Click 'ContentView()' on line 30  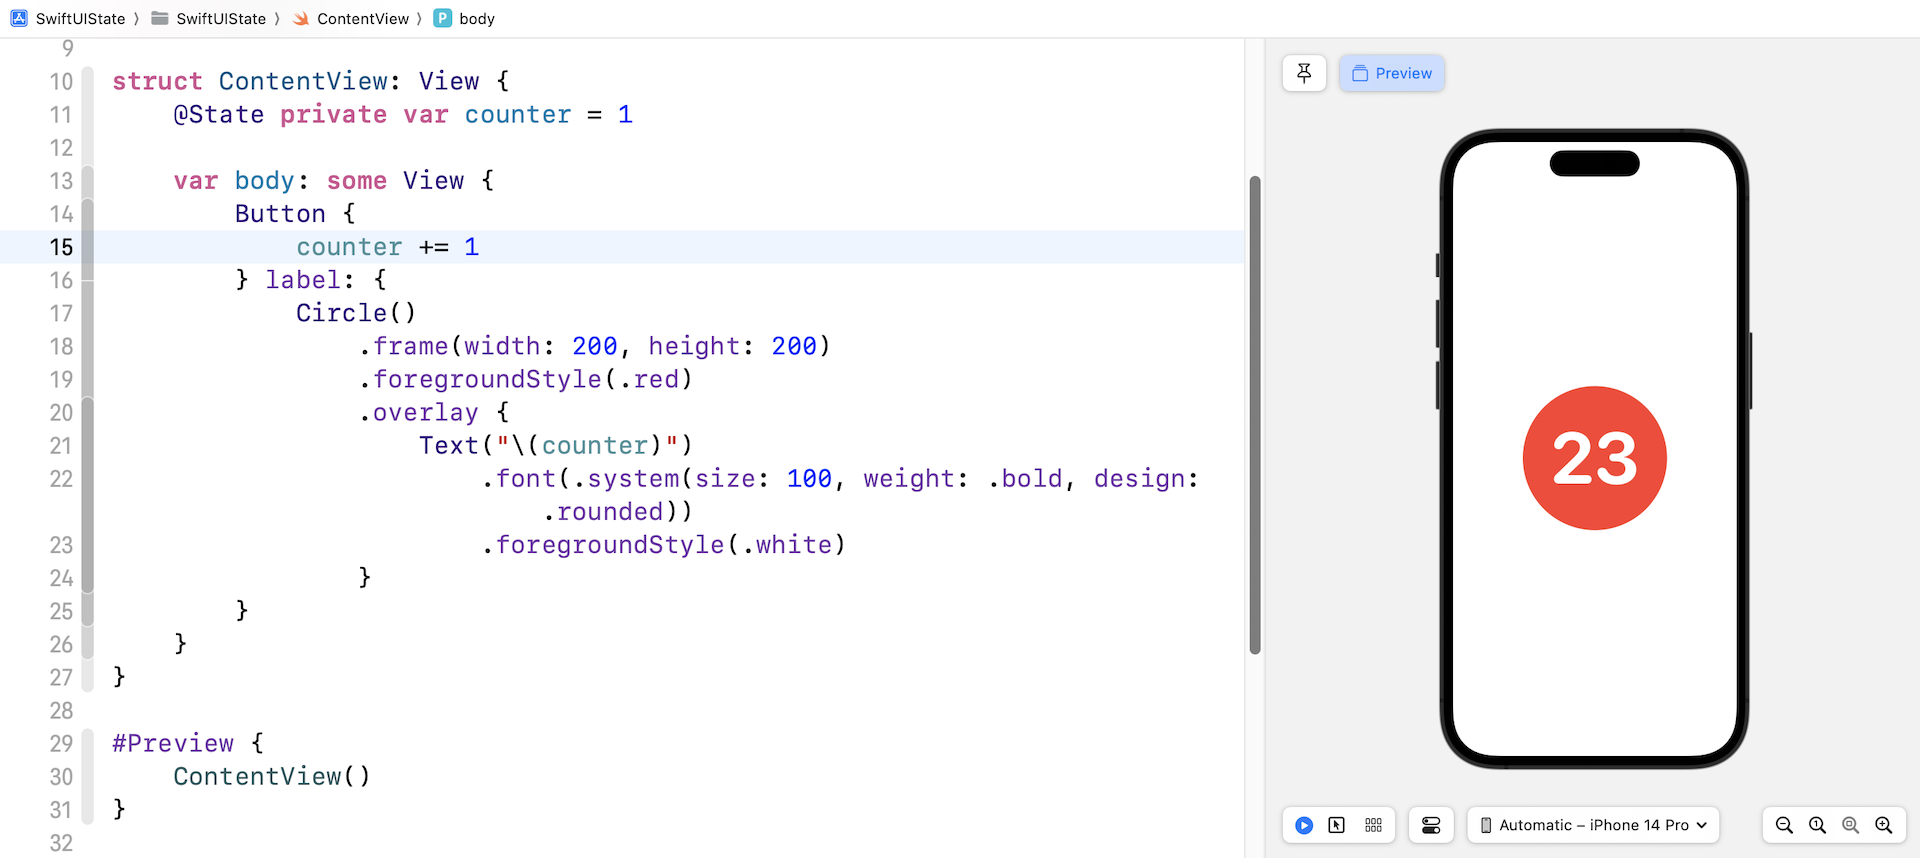pyautogui.click(x=272, y=776)
